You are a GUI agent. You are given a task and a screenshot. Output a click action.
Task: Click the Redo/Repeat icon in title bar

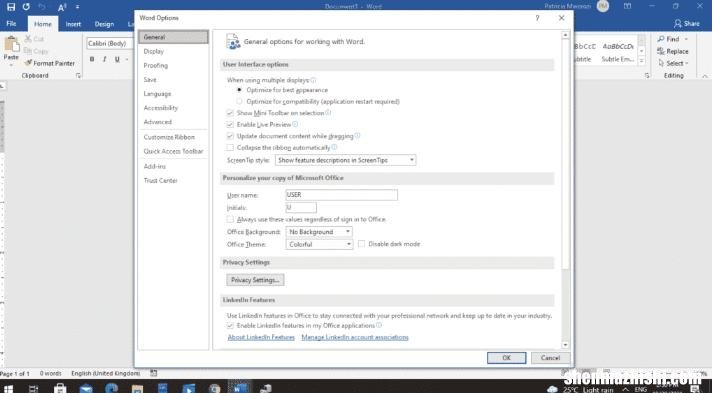click(26, 7)
